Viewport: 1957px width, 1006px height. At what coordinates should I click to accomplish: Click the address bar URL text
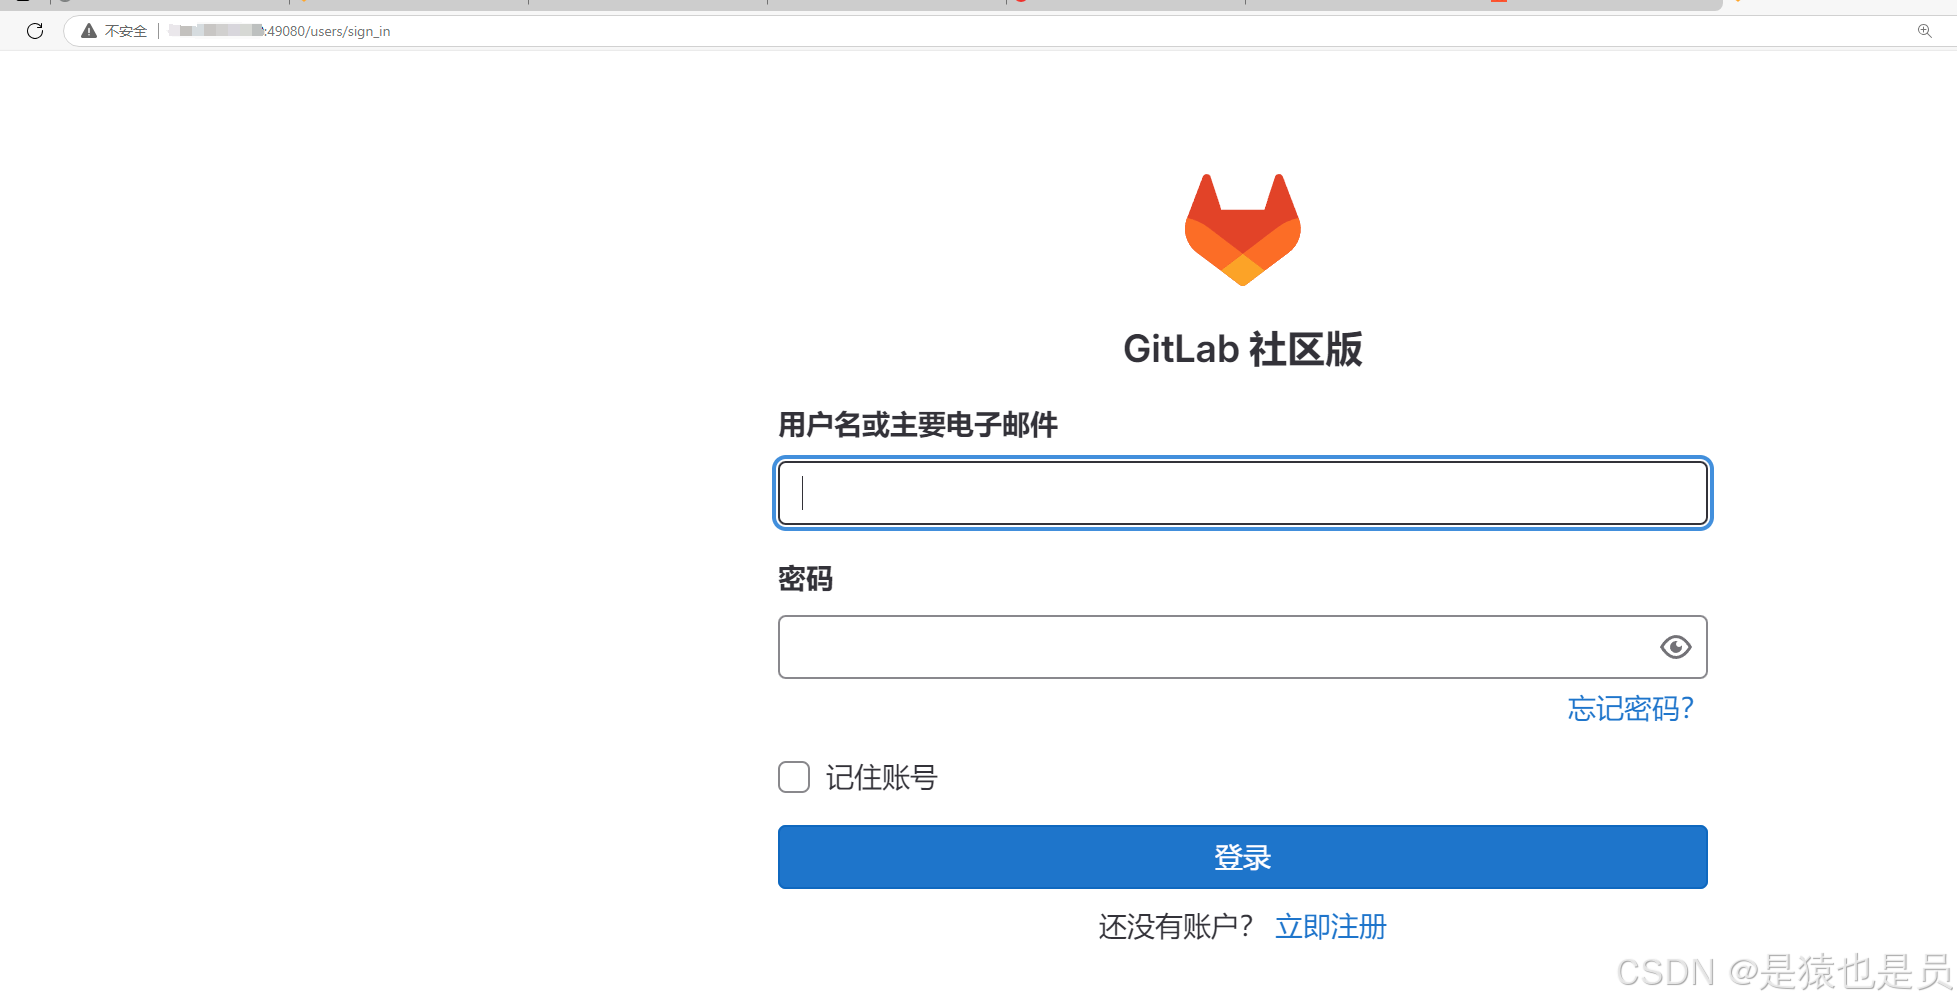279,31
